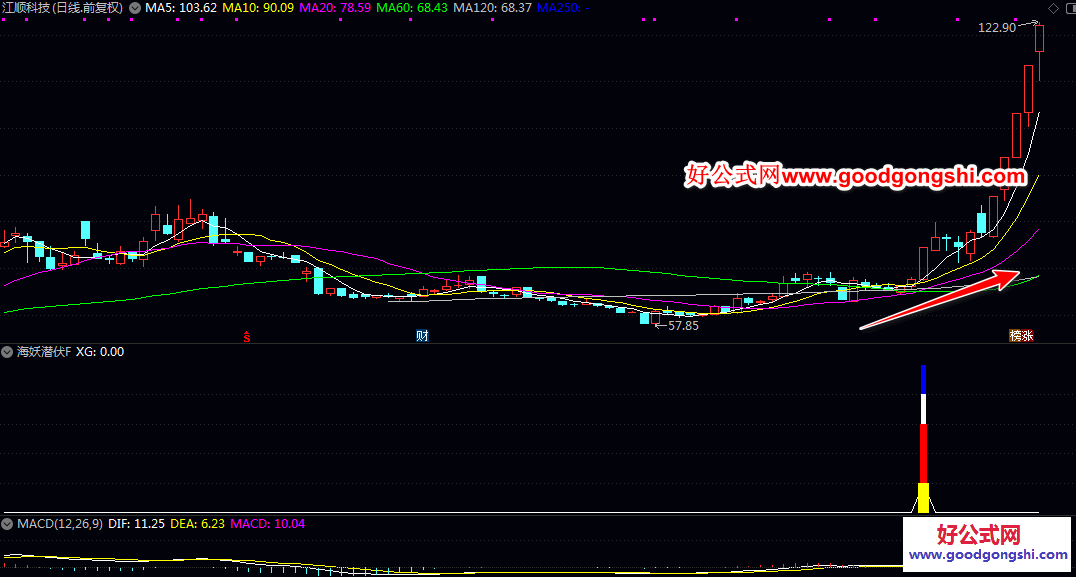The height and width of the screenshot is (577, 1076).
Task: Click the DEA: 6.23 value
Action: (x=198, y=524)
